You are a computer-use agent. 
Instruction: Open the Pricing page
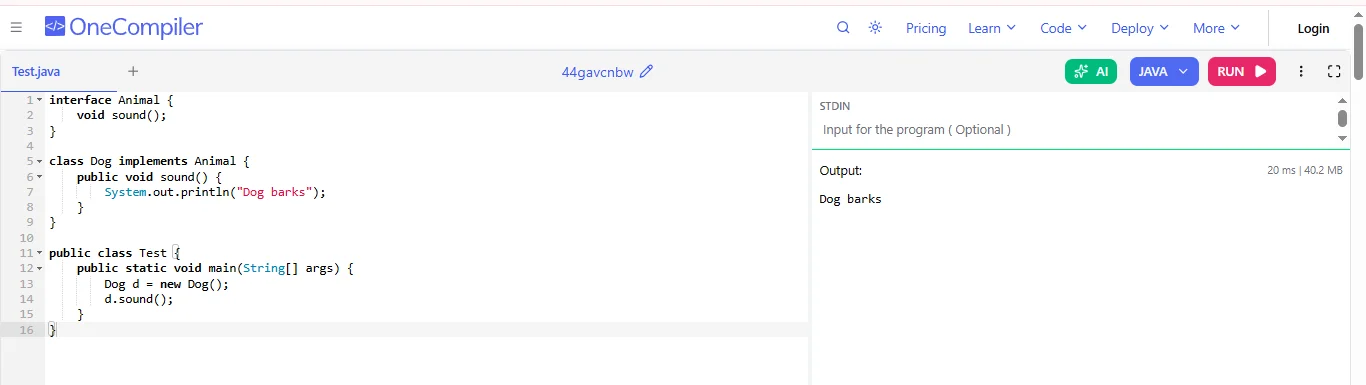coord(926,28)
